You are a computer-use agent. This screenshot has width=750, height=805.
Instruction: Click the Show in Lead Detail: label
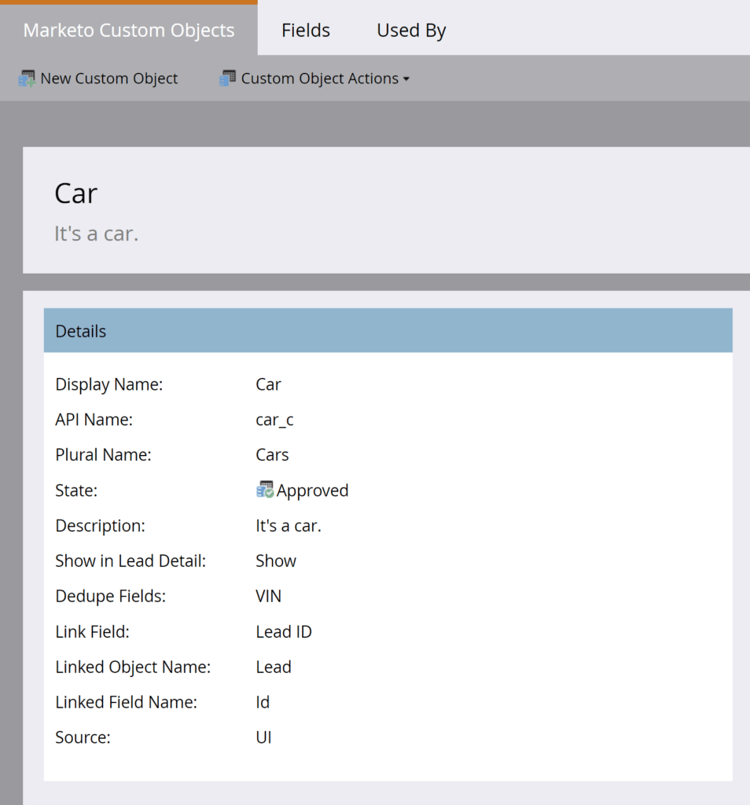click(130, 561)
